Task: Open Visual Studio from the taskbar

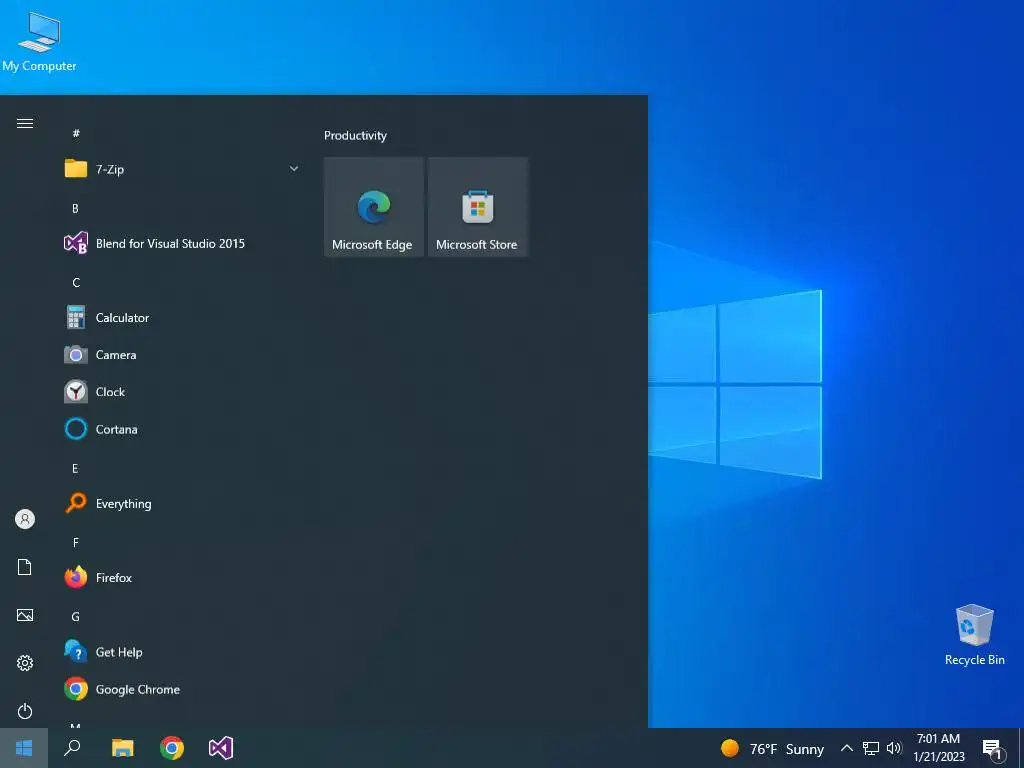Action: click(221, 748)
